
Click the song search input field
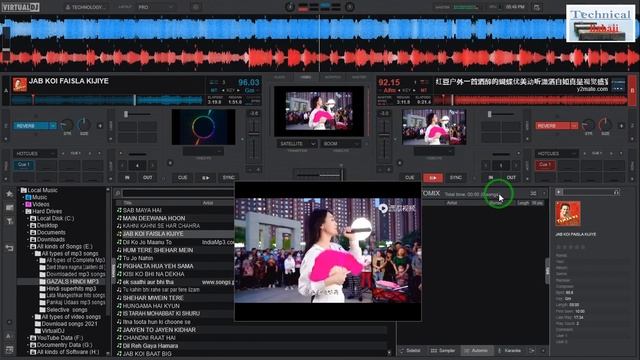click(178, 193)
